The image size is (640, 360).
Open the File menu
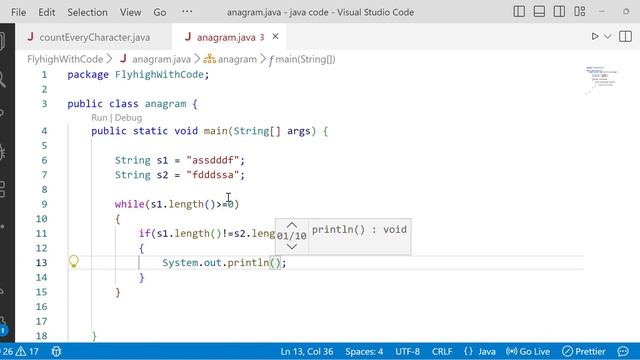pyautogui.click(x=18, y=12)
